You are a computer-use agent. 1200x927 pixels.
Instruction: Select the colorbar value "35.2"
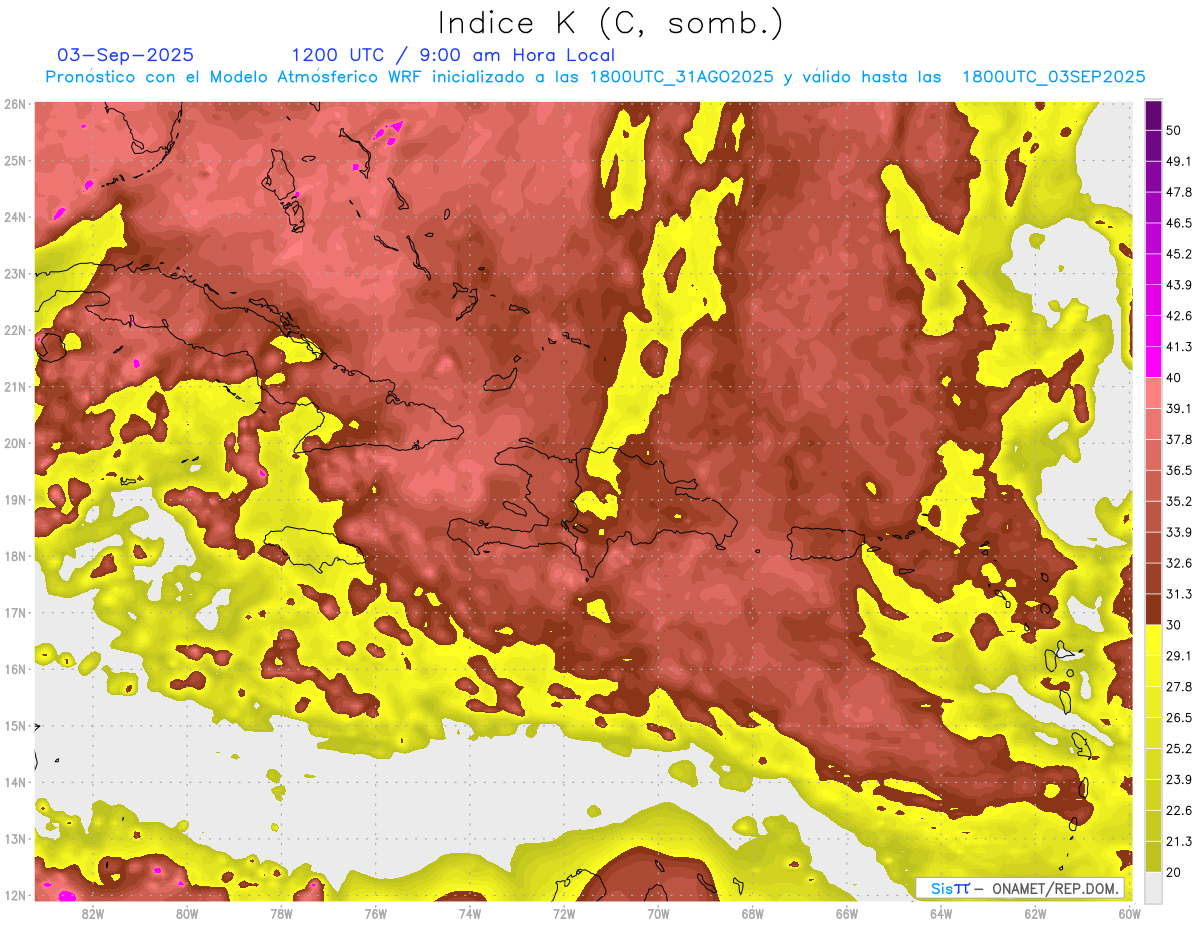click(1179, 501)
